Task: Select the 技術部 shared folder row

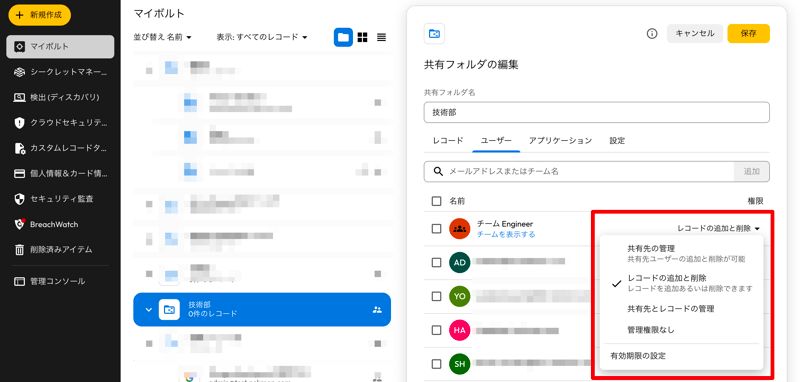Action: (x=262, y=310)
